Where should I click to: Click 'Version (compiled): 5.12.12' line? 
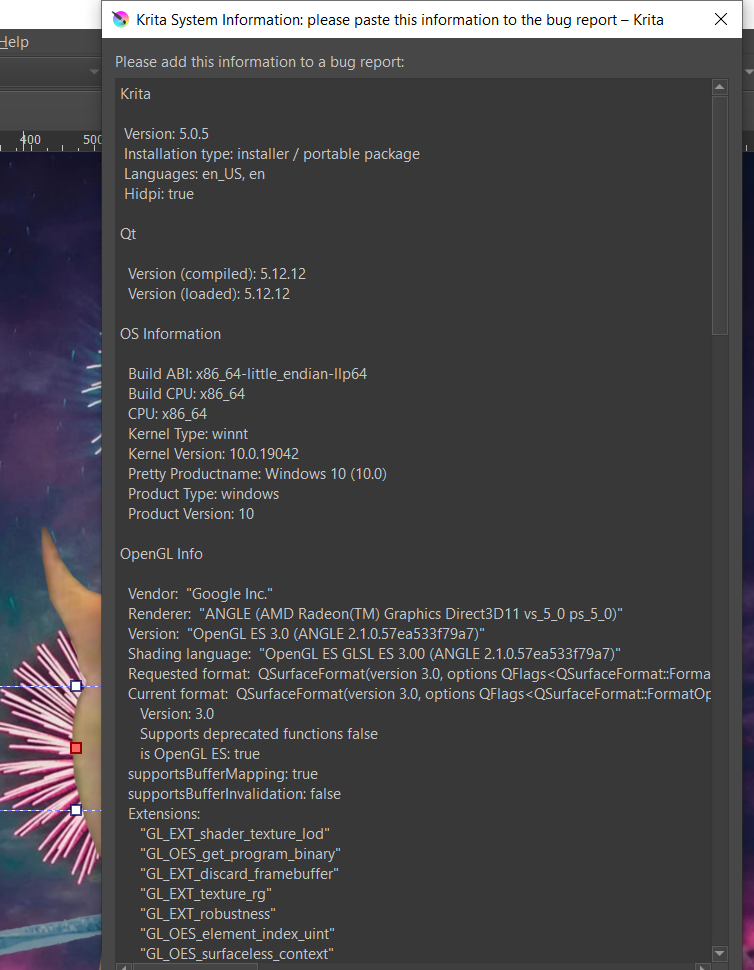point(217,274)
